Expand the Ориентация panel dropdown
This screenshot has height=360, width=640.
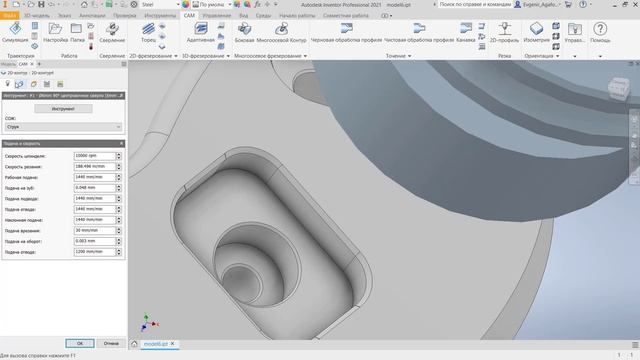pyautogui.click(x=558, y=56)
